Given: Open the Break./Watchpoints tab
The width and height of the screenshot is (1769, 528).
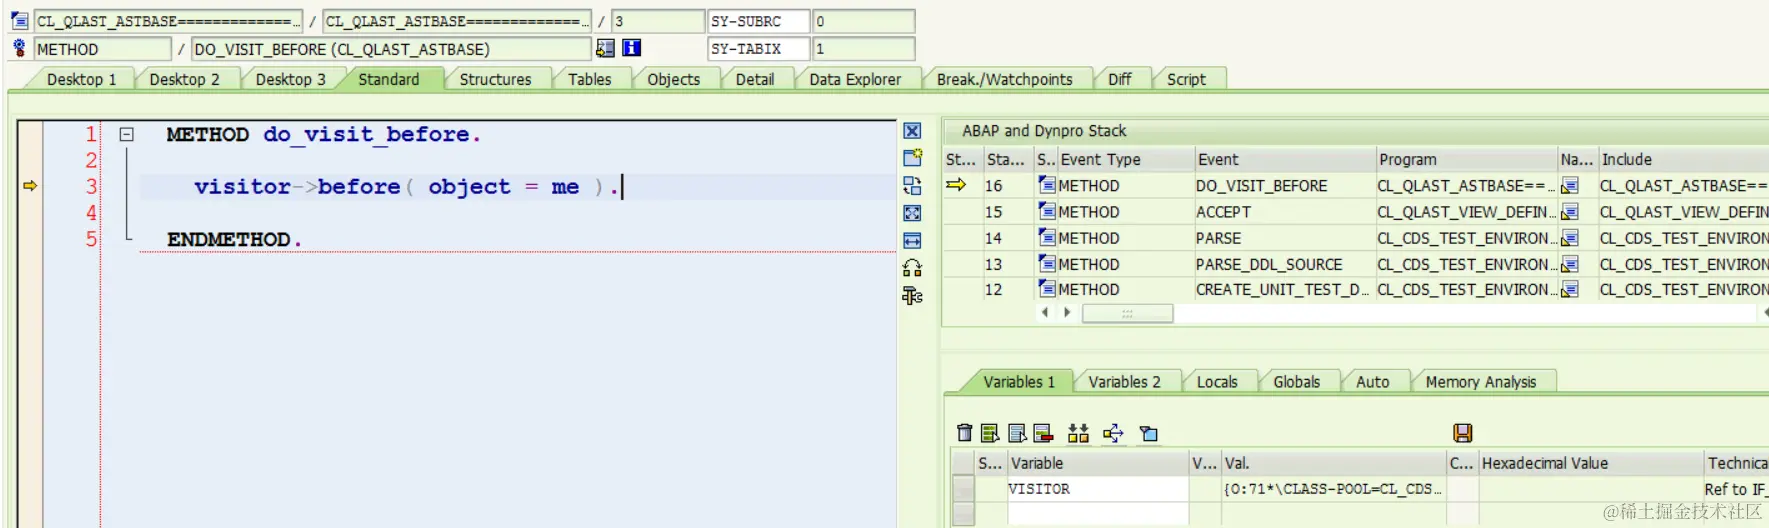Looking at the screenshot, I should tap(1004, 79).
